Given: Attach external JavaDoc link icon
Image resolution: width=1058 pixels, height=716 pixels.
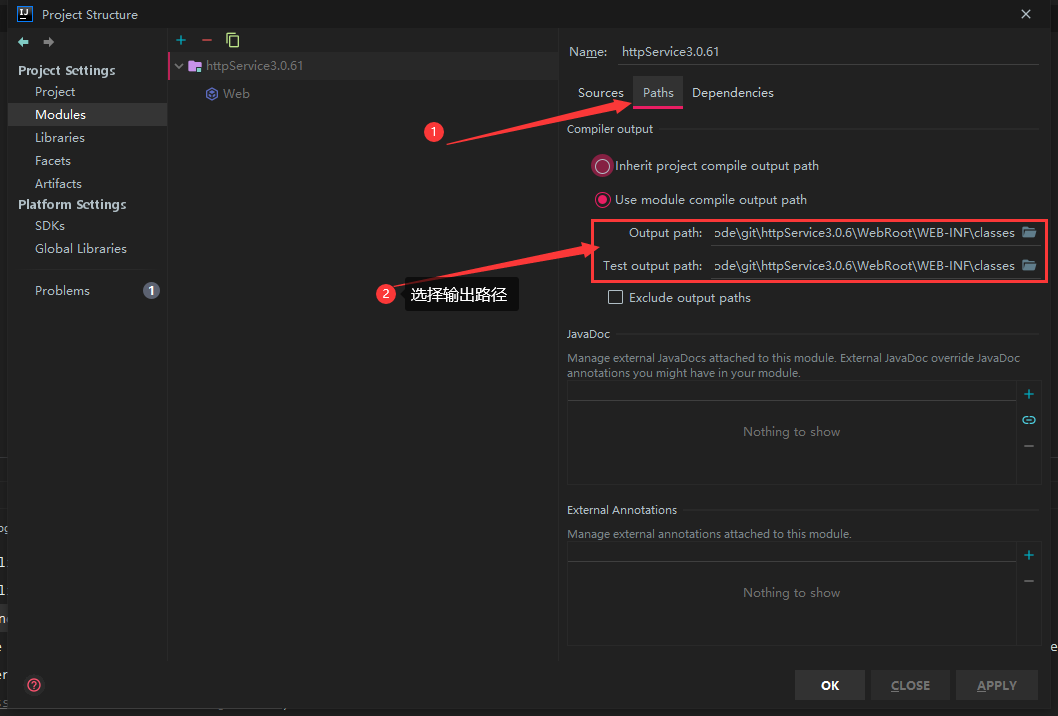Looking at the screenshot, I should (1029, 420).
